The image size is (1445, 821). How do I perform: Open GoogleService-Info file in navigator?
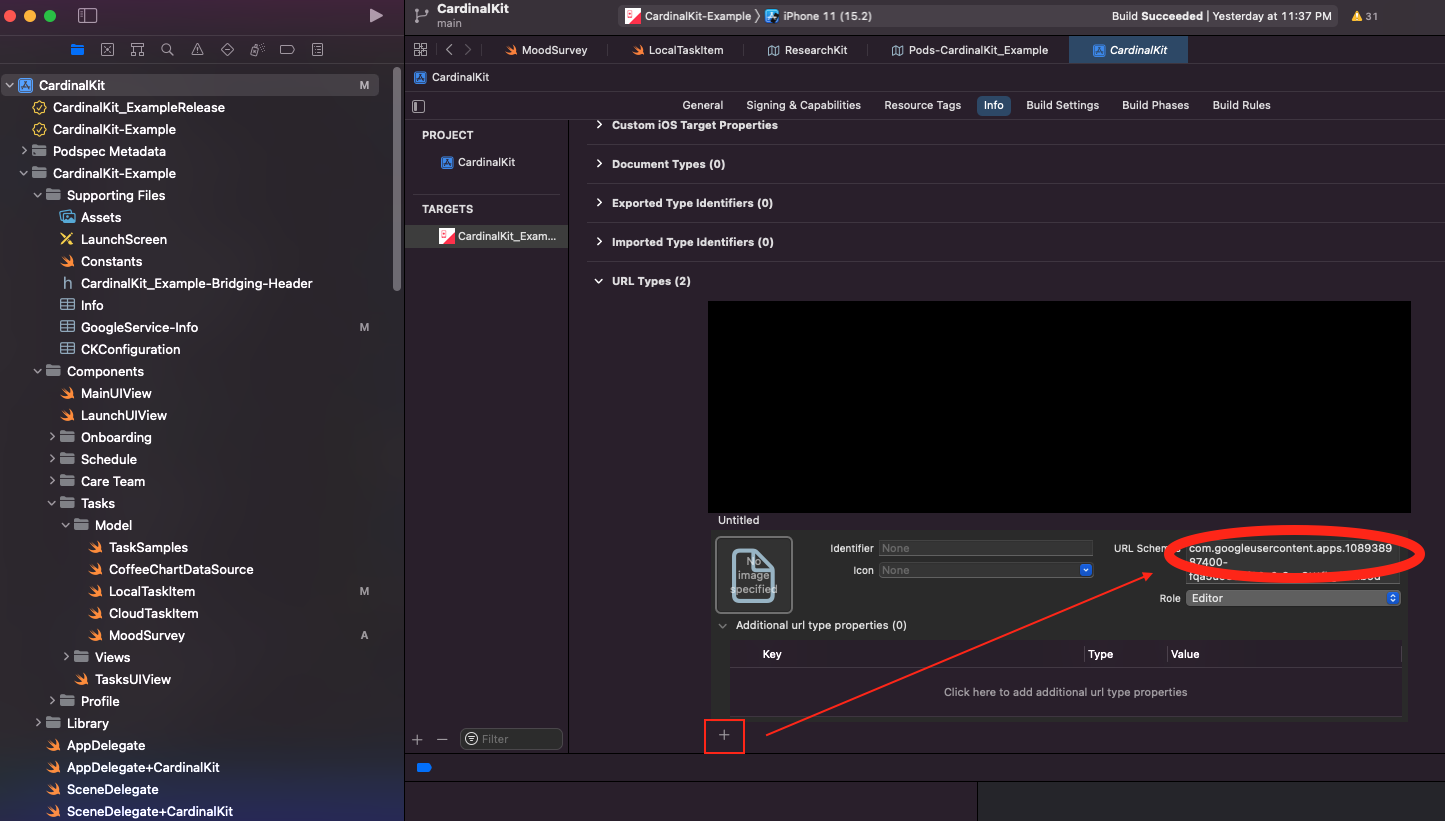click(139, 327)
